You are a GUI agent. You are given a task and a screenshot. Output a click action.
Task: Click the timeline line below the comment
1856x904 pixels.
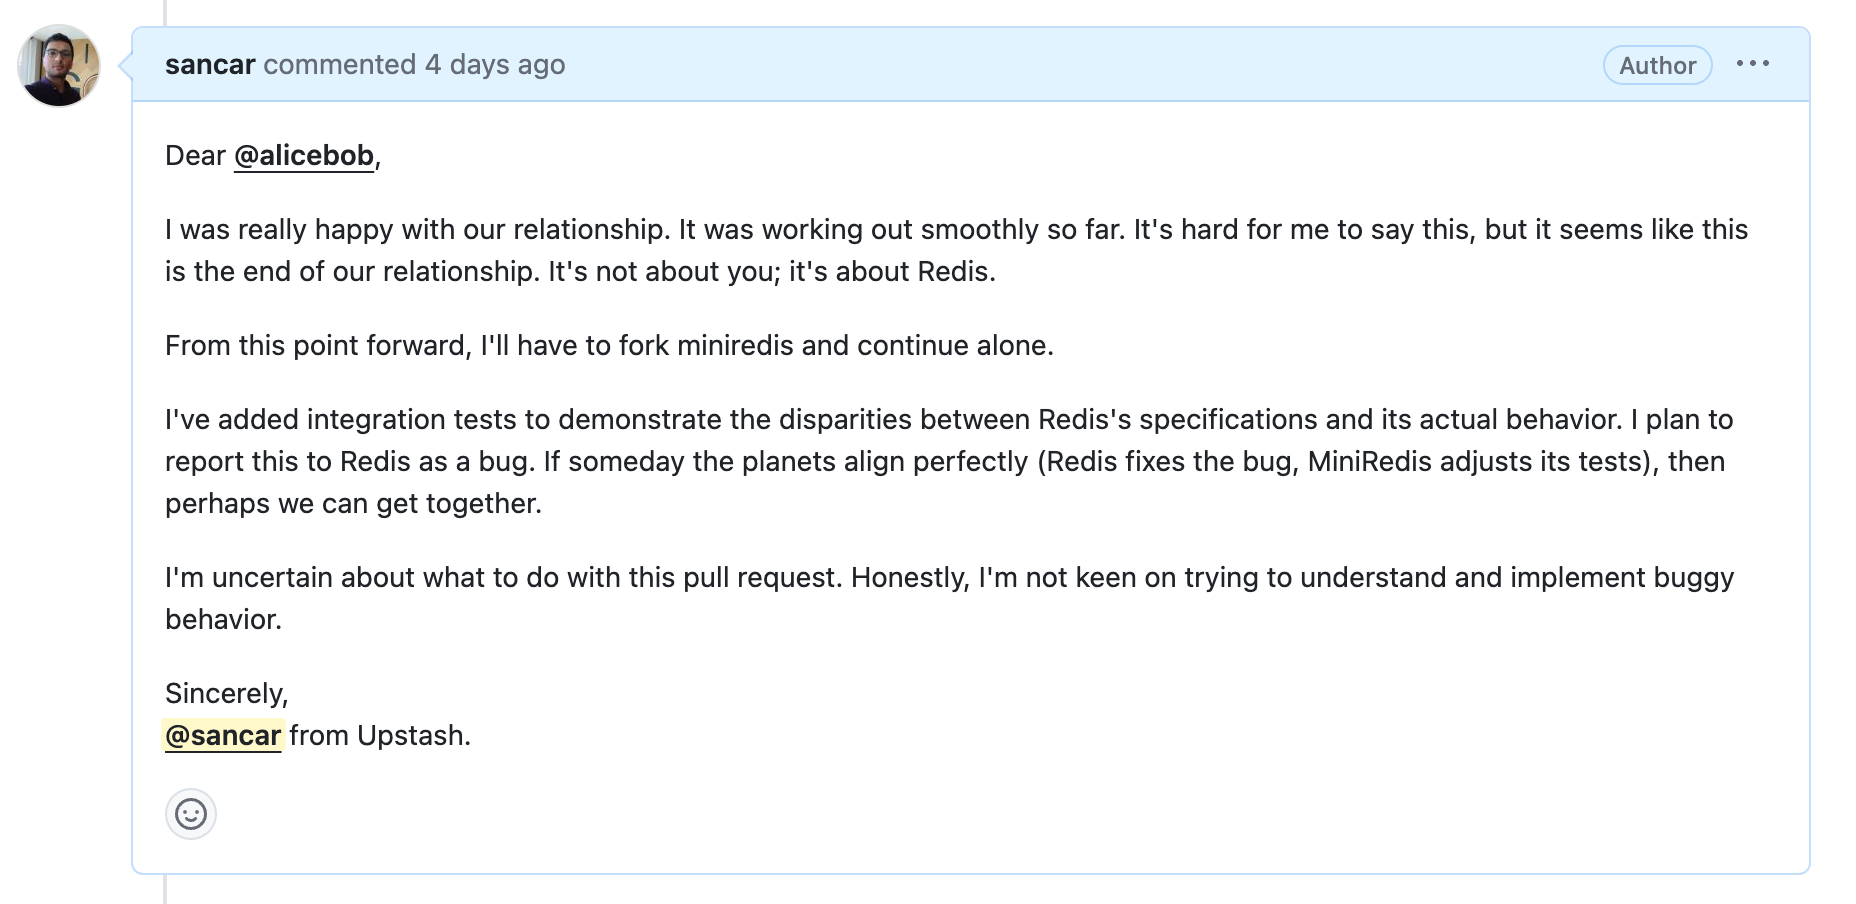point(165,890)
